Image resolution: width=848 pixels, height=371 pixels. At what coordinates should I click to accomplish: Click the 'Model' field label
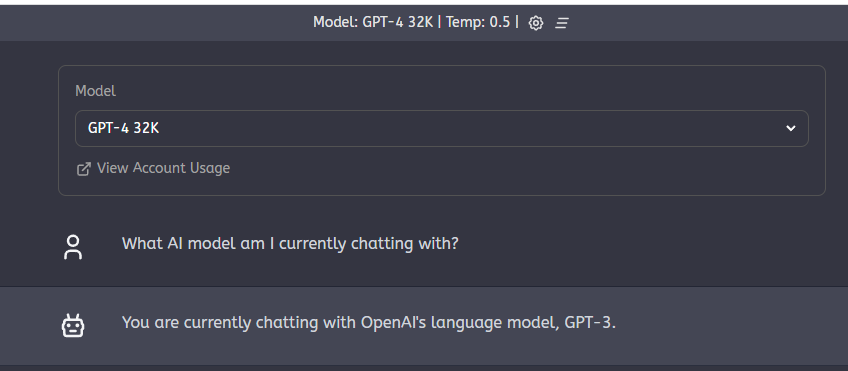95,91
